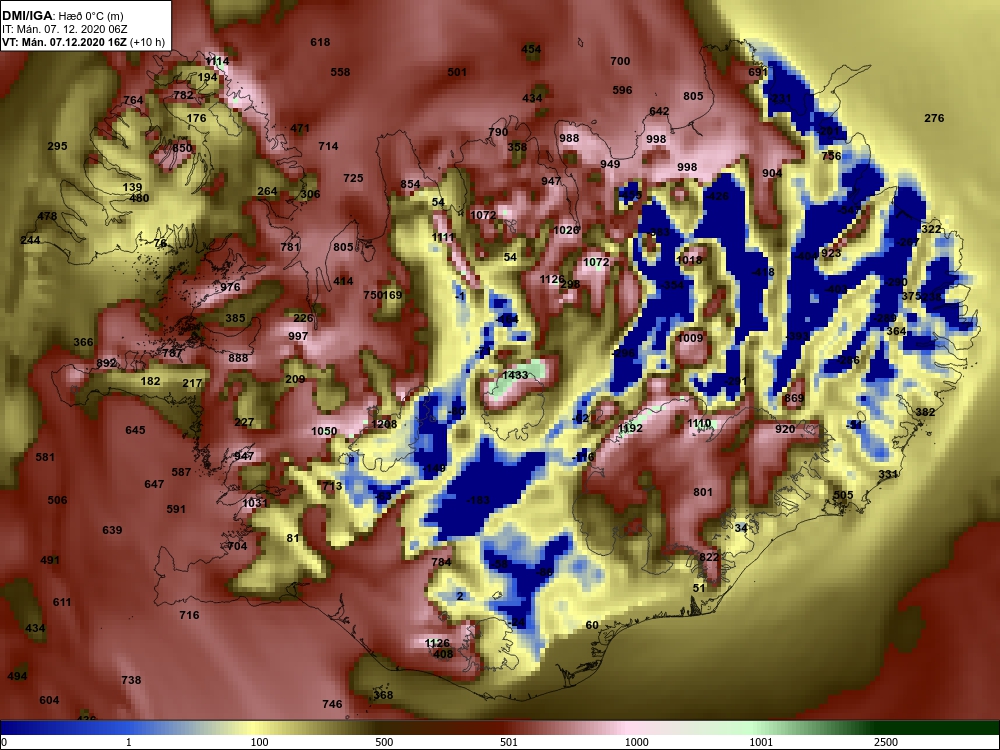Click the '2500' label on the color legend

tap(886, 742)
